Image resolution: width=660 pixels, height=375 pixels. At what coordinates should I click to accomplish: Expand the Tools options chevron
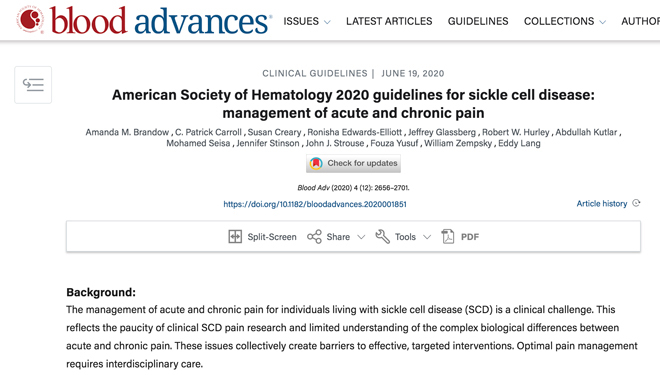427,237
